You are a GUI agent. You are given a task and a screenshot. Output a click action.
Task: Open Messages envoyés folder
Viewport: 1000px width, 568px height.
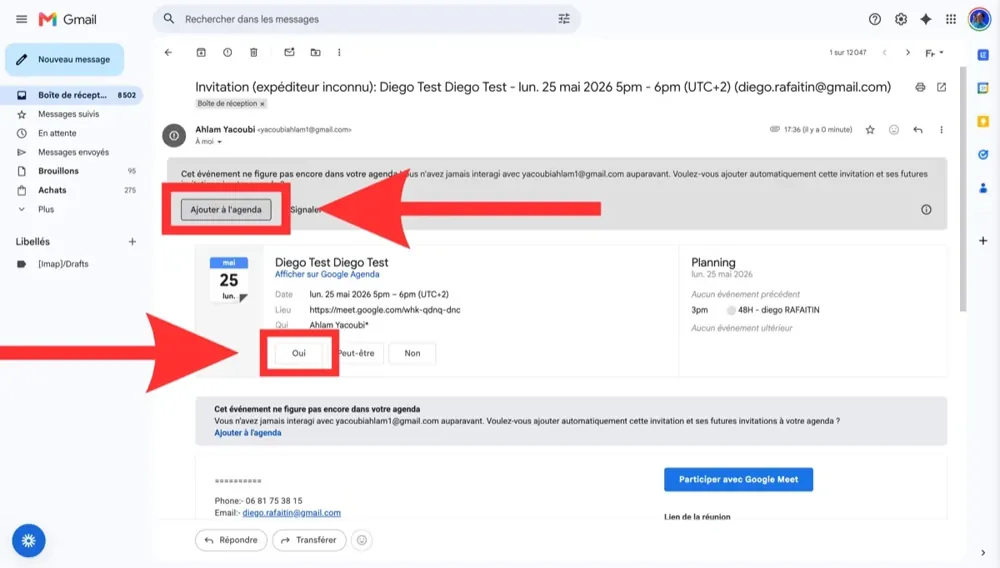pos(75,152)
